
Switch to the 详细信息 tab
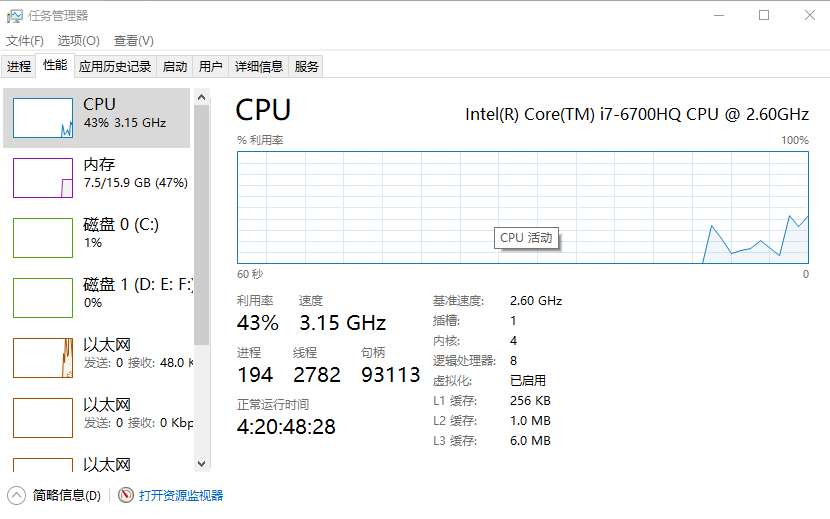(x=259, y=67)
